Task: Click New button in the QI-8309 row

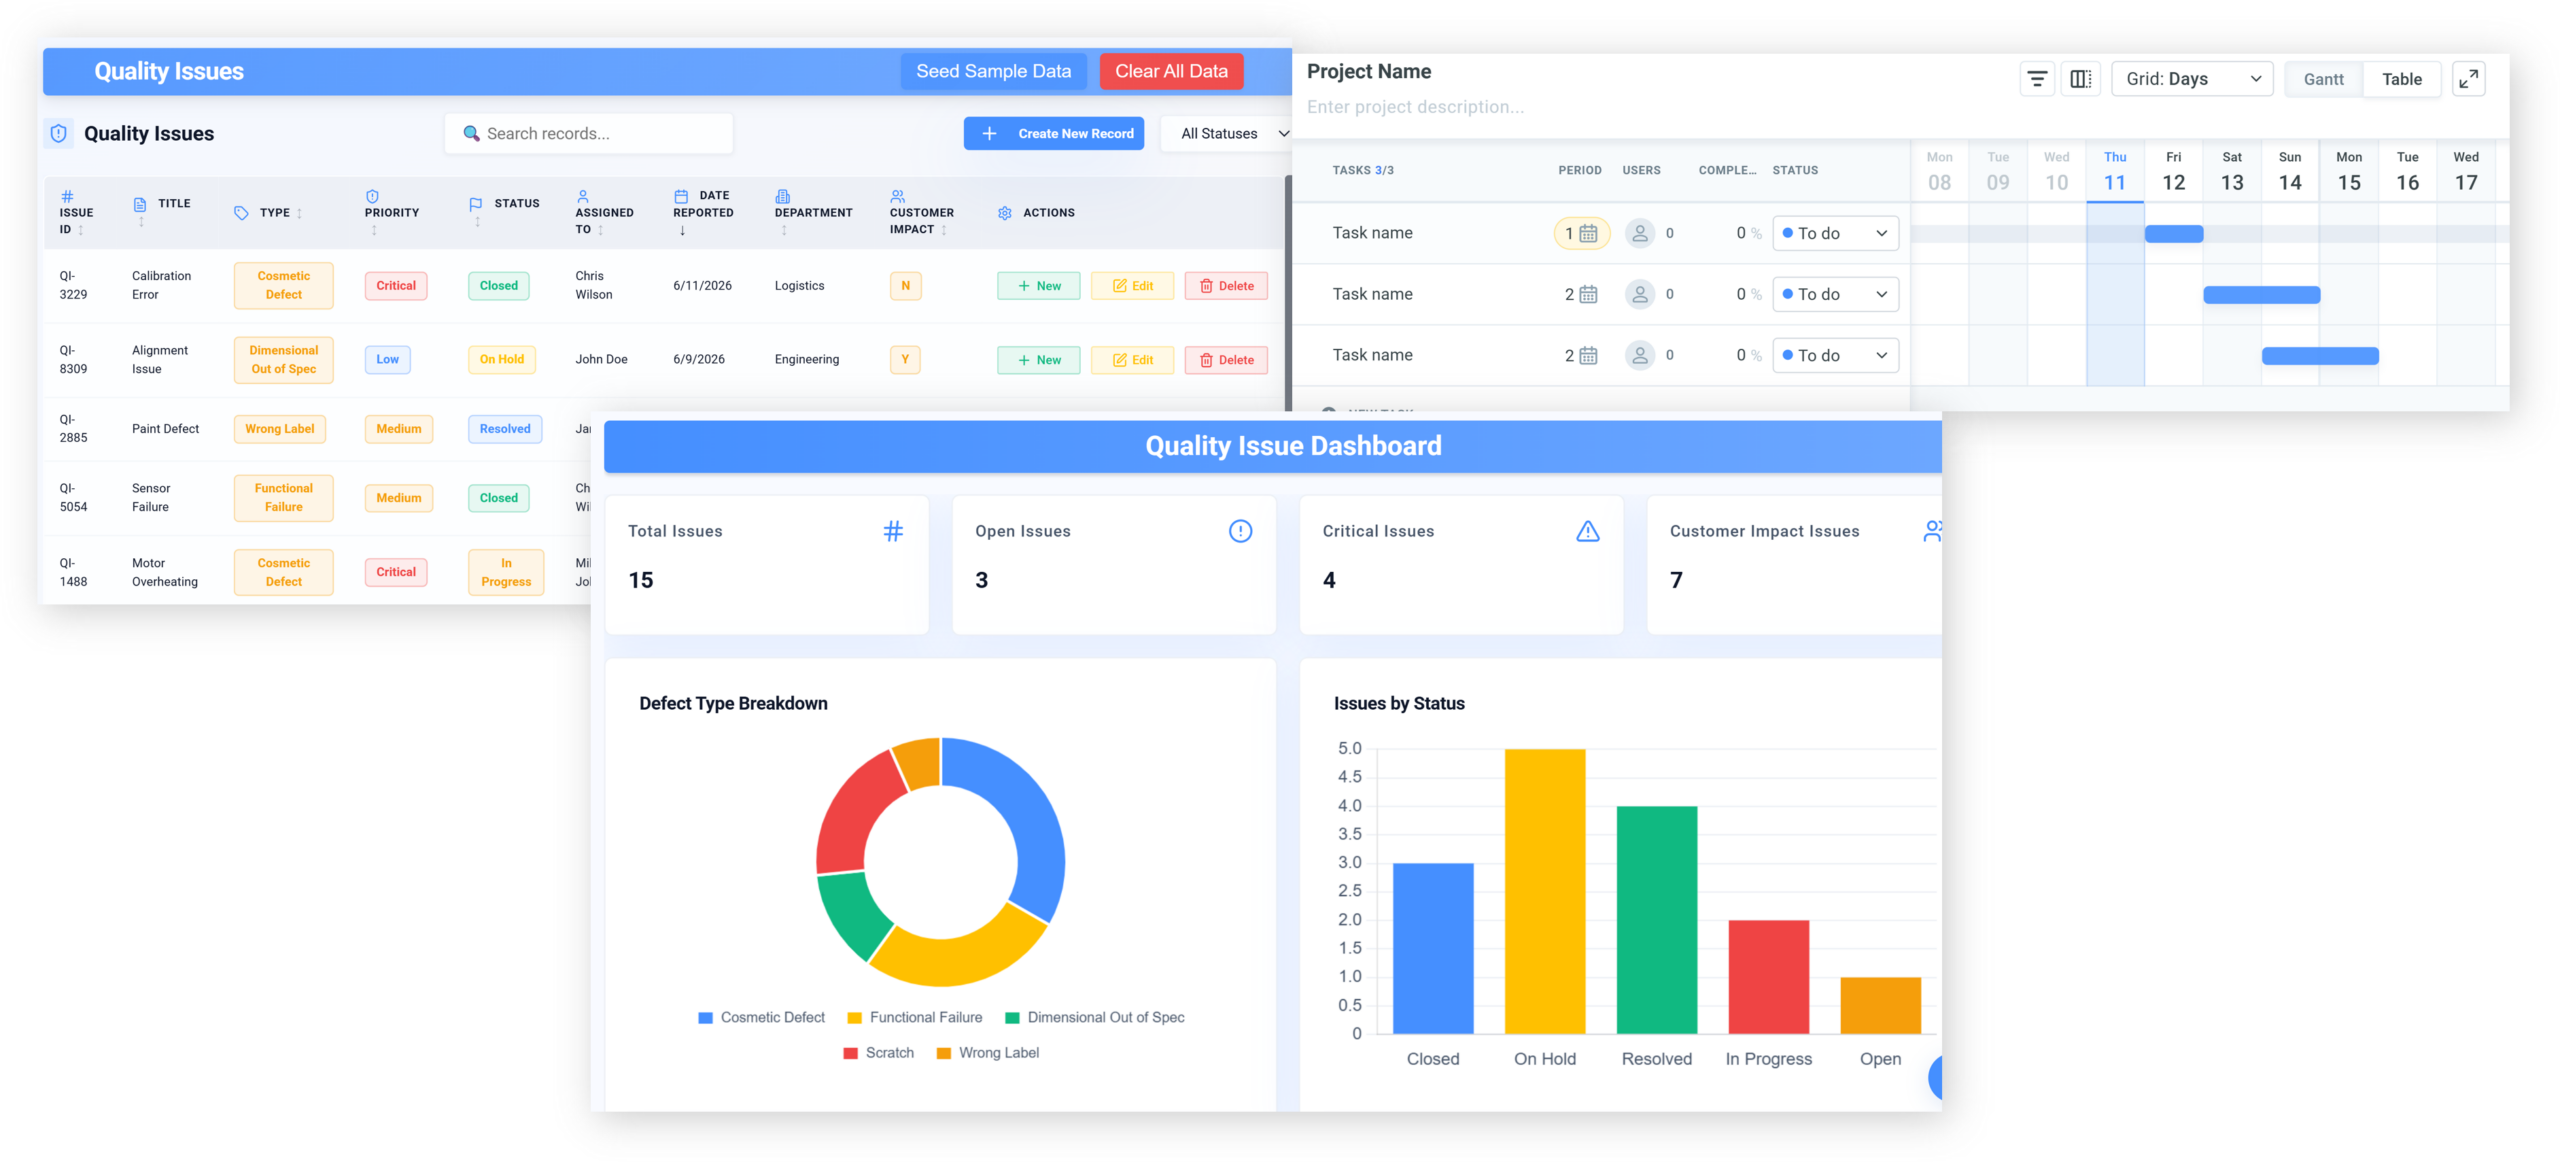Action: (x=1038, y=360)
